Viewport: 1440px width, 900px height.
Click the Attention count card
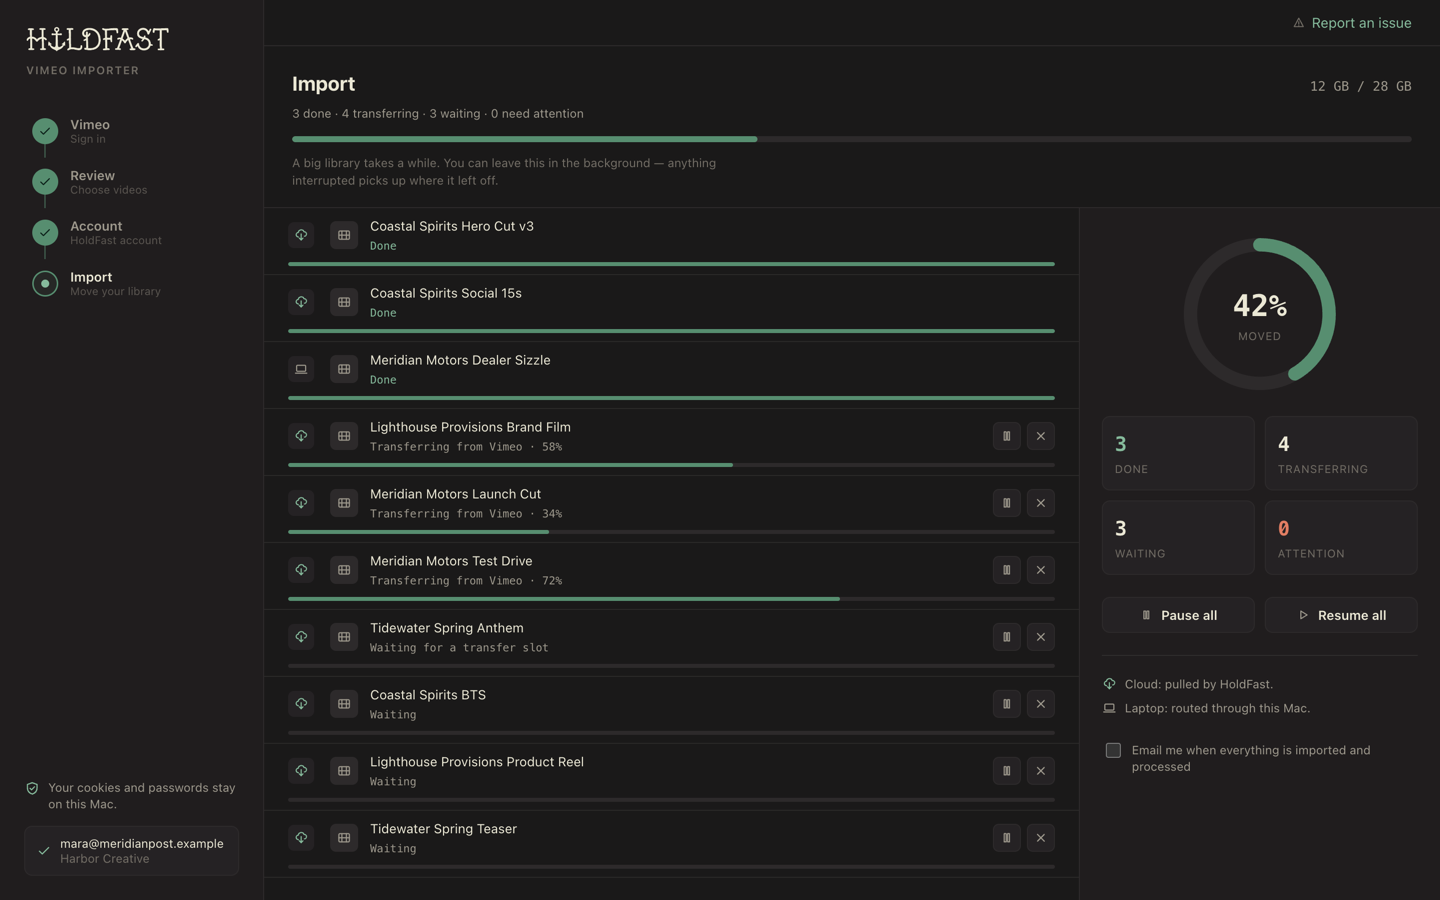pos(1341,537)
